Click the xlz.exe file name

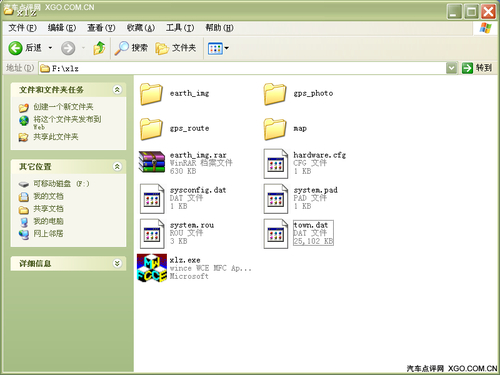pos(185,260)
